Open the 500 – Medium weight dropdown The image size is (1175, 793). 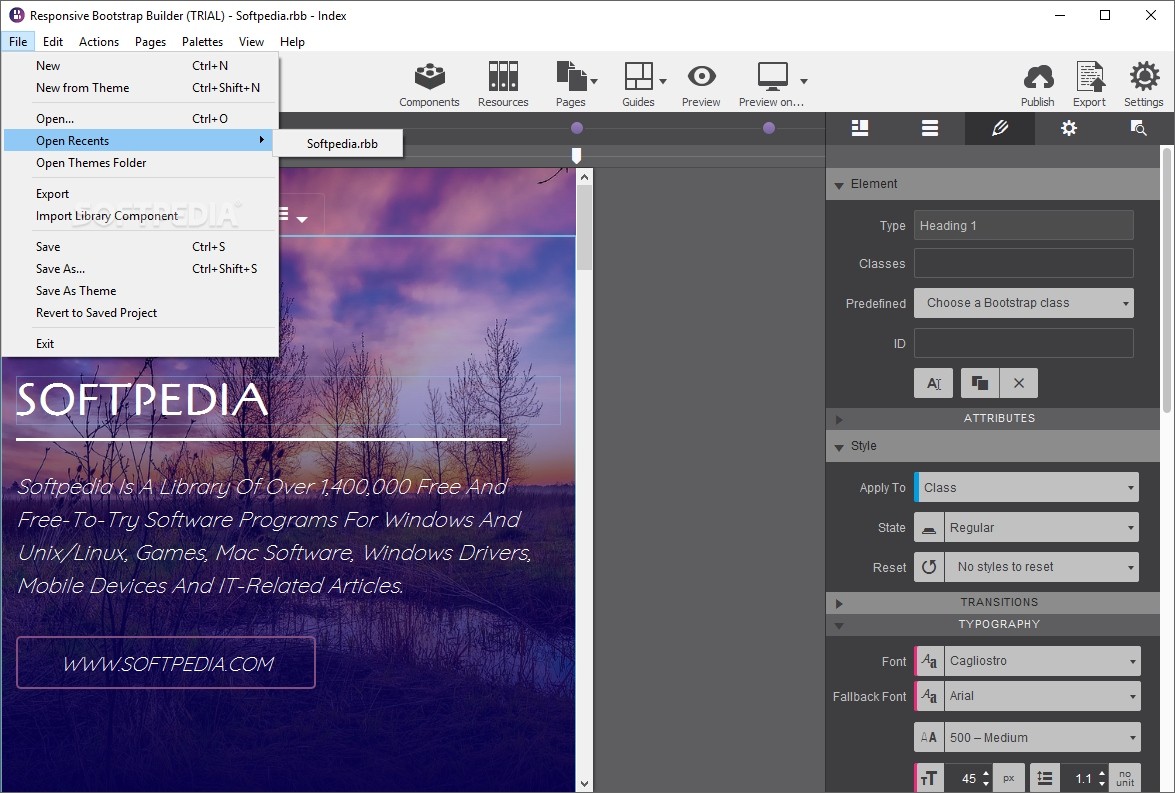[1042, 738]
